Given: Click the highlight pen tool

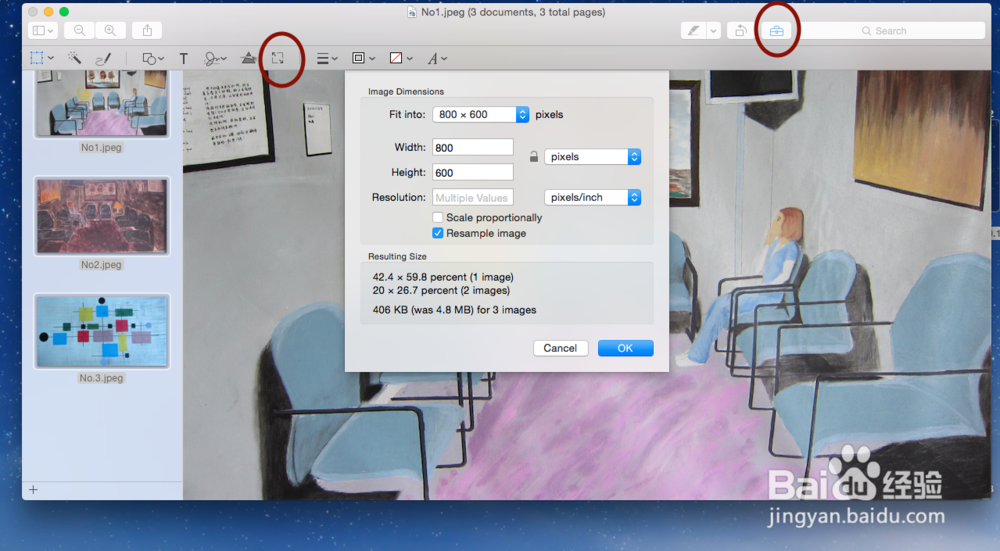Looking at the screenshot, I should pos(693,31).
